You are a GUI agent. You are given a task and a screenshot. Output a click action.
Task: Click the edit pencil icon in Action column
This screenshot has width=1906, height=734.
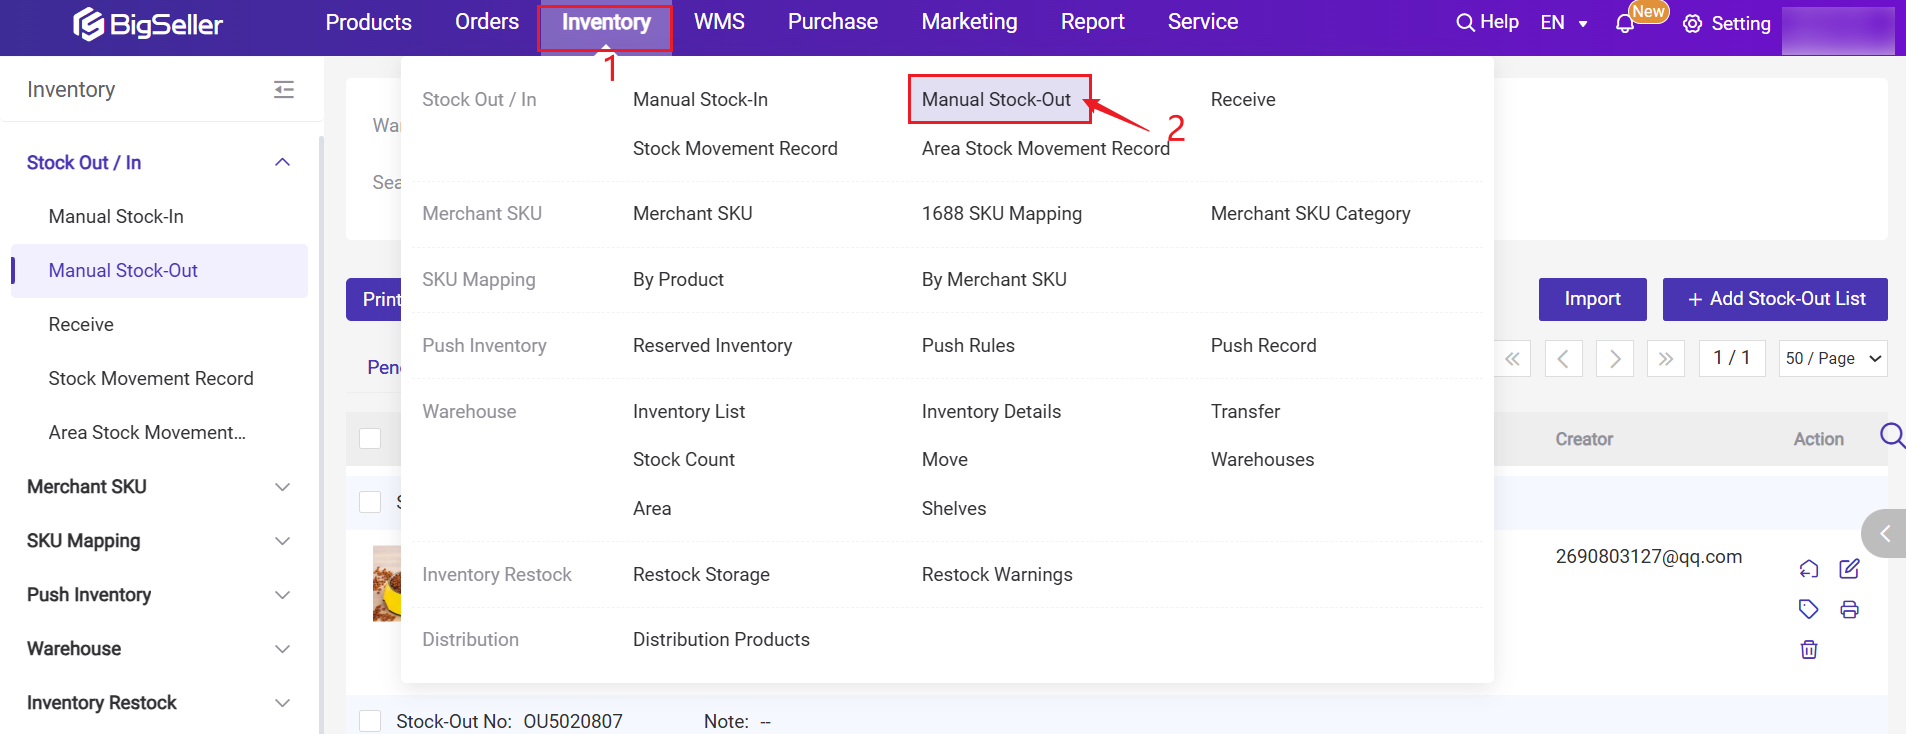[x=1849, y=569]
